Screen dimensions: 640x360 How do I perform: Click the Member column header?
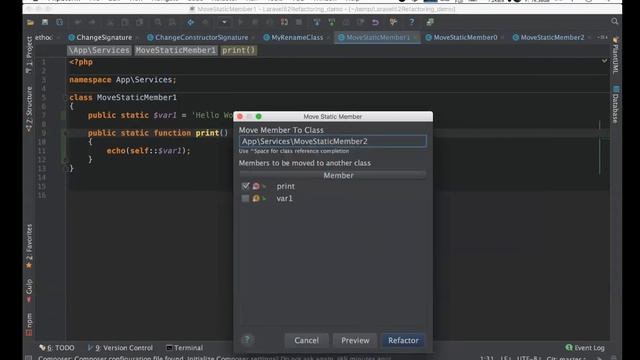coord(333,175)
